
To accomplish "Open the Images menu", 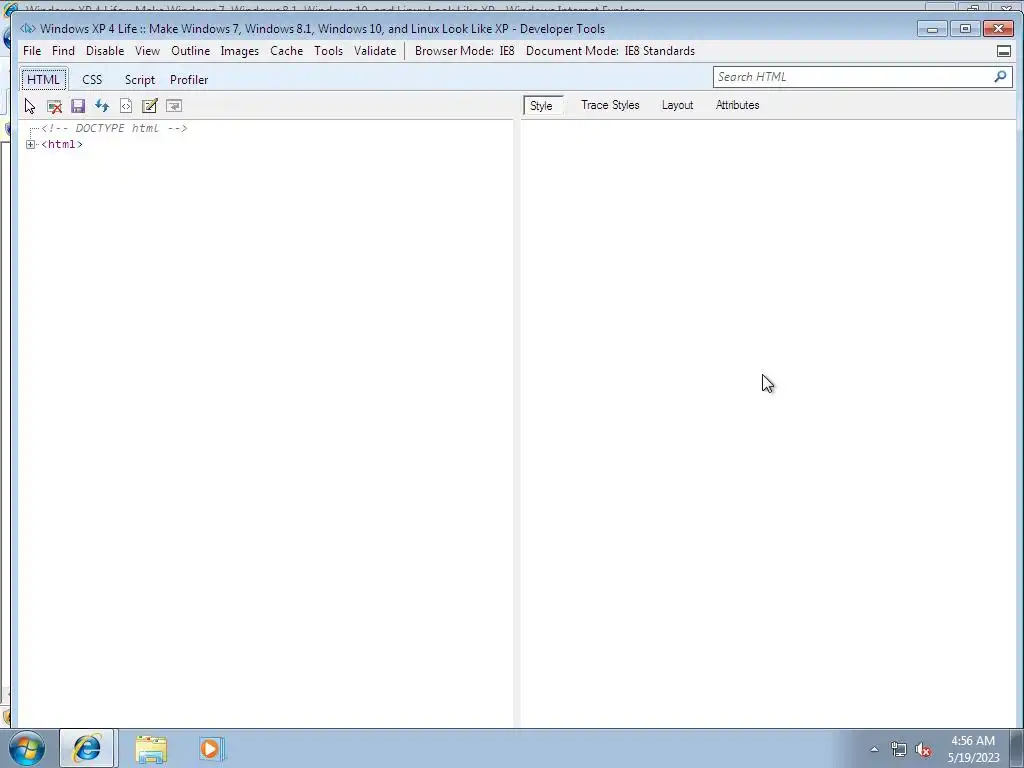I will (240, 51).
